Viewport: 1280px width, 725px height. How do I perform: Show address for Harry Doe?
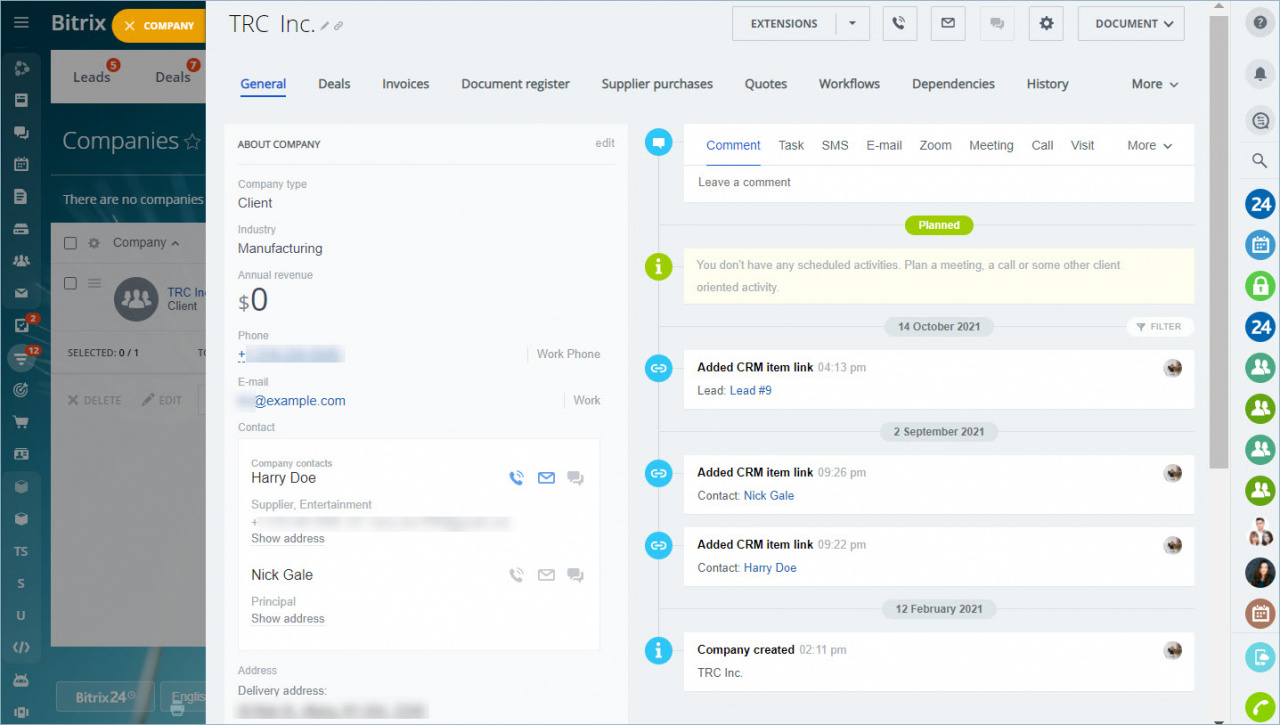coord(288,539)
